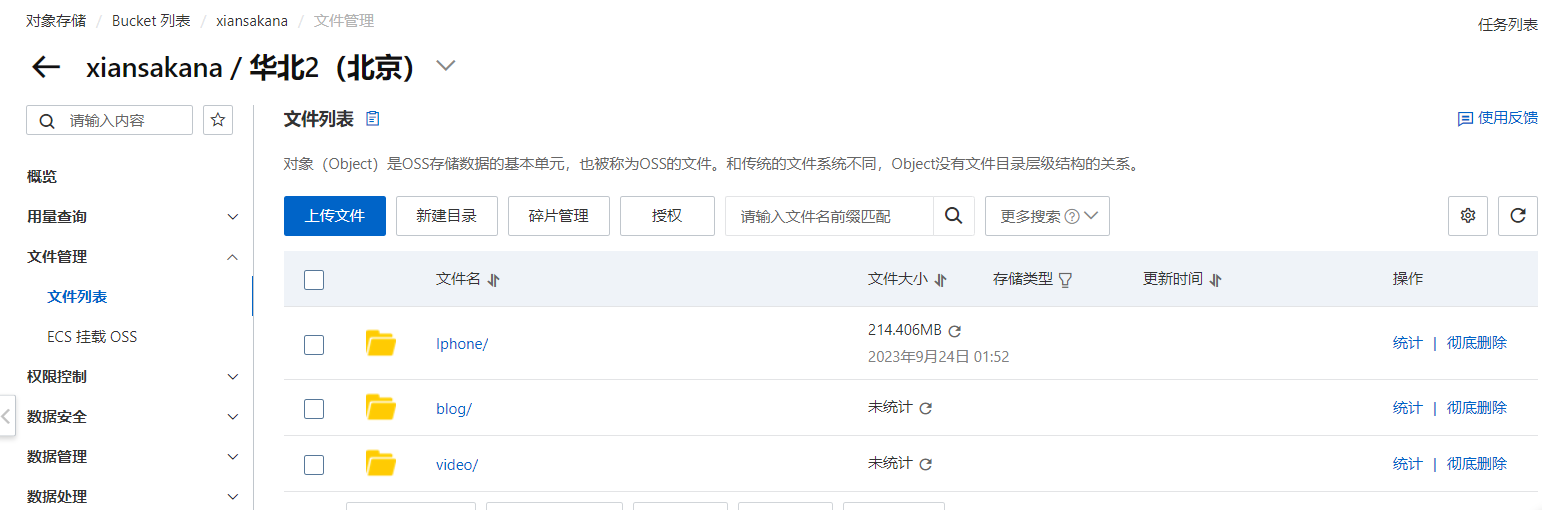The height and width of the screenshot is (510, 1542).
Task: Click the blue 上传文件 button
Action: (x=335, y=216)
